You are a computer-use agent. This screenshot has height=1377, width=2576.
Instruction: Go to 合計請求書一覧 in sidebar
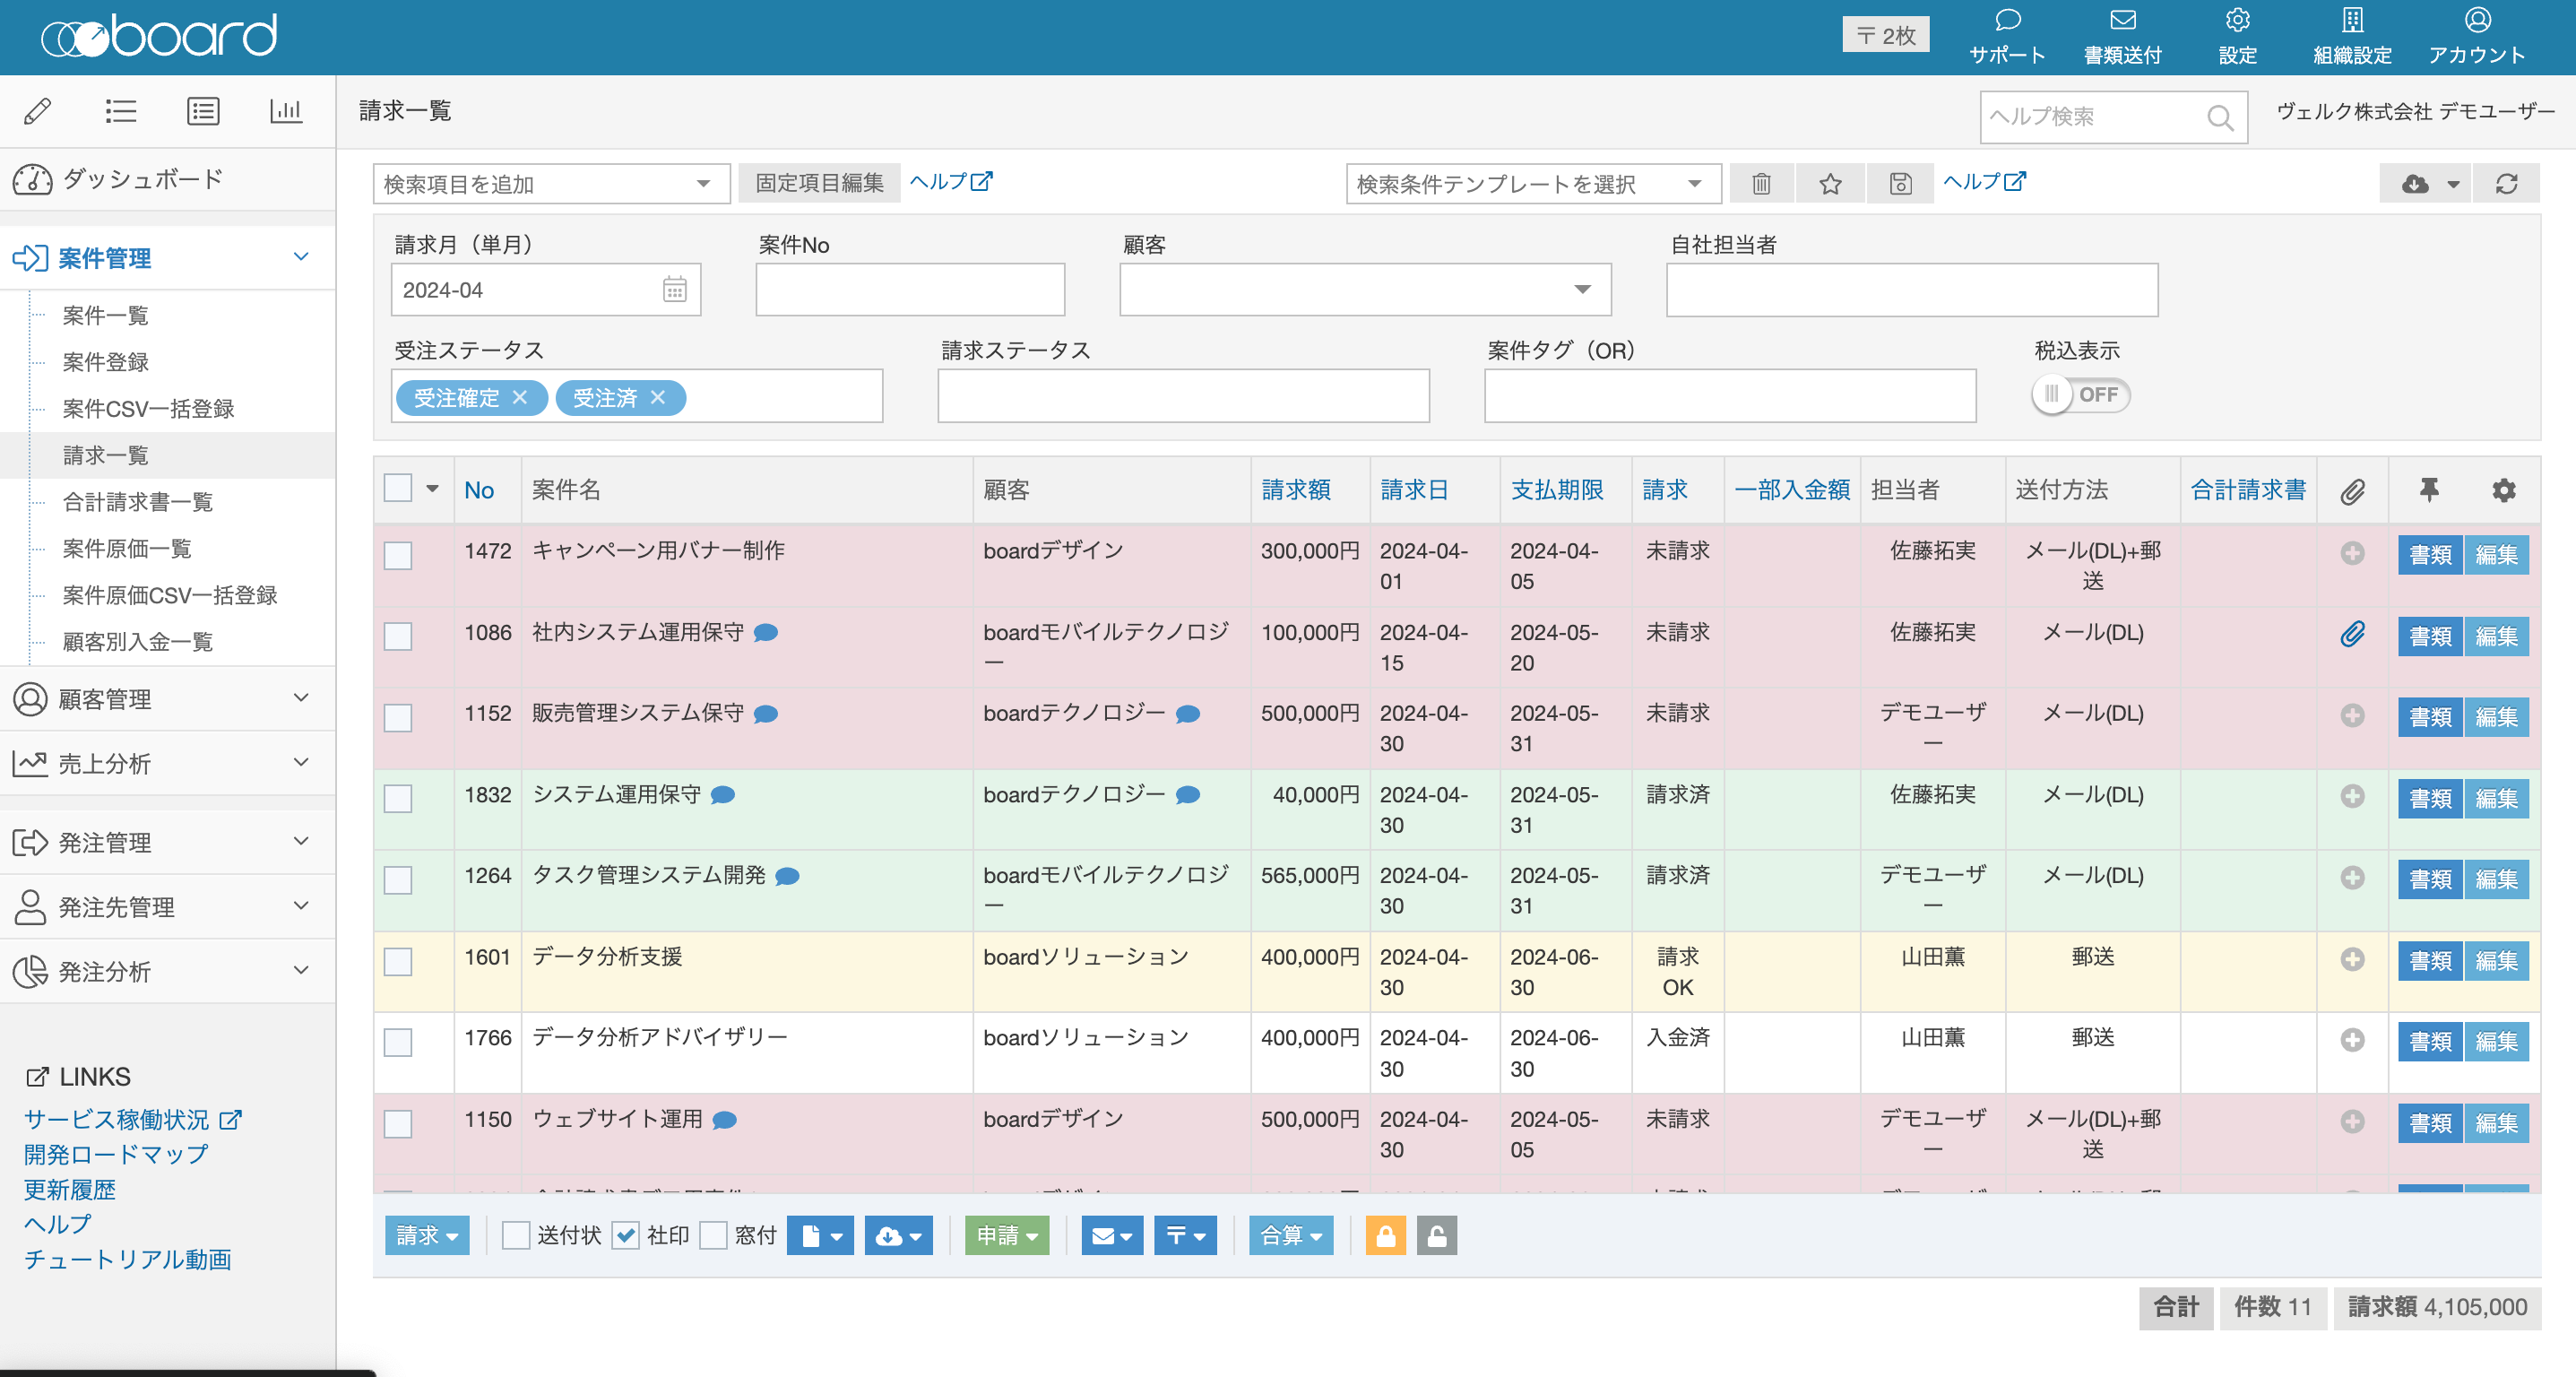pyautogui.click(x=138, y=502)
